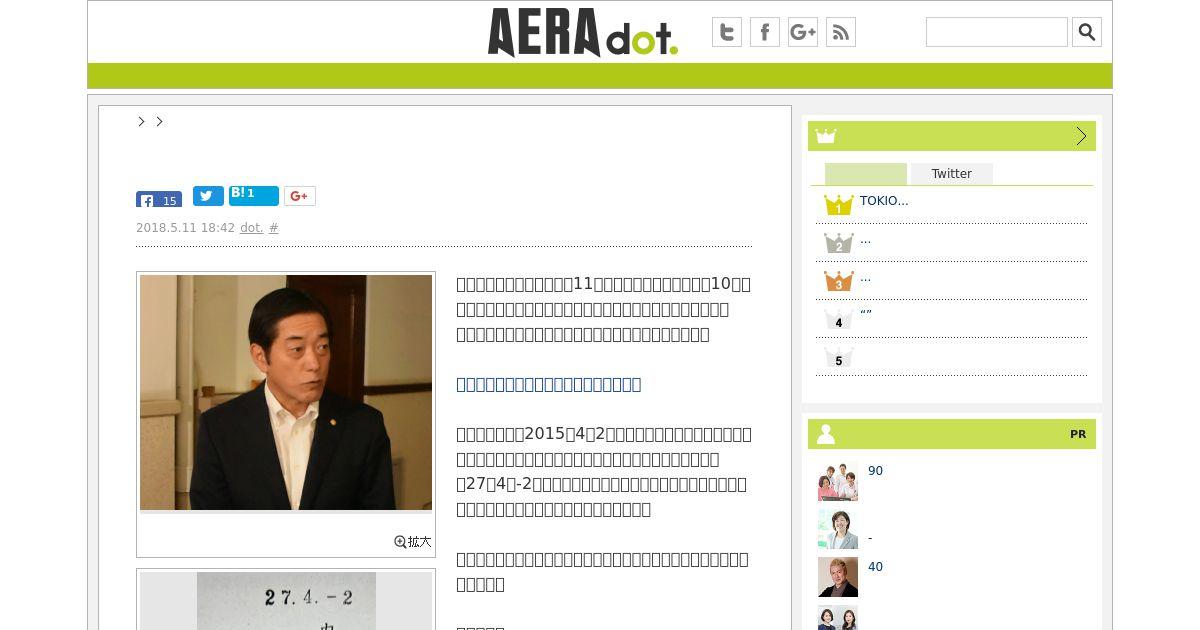1200x630 pixels.
Task: Open the rank 2 ranking article
Action: (x=865, y=240)
